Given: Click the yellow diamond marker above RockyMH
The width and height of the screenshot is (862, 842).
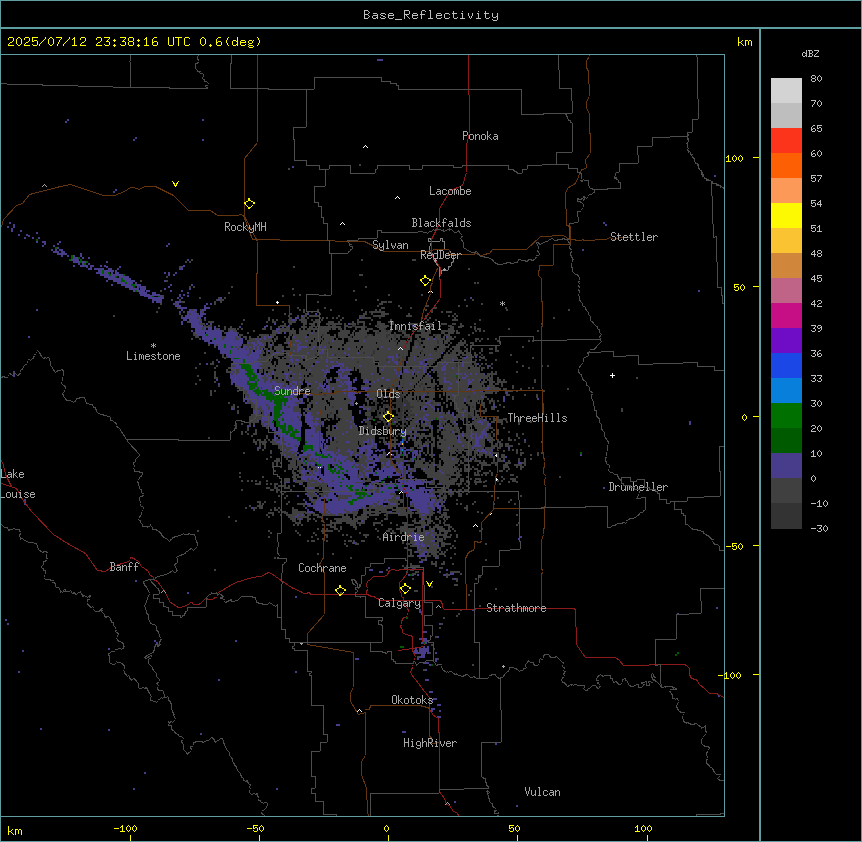Looking at the screenshot, I should 250,204.
